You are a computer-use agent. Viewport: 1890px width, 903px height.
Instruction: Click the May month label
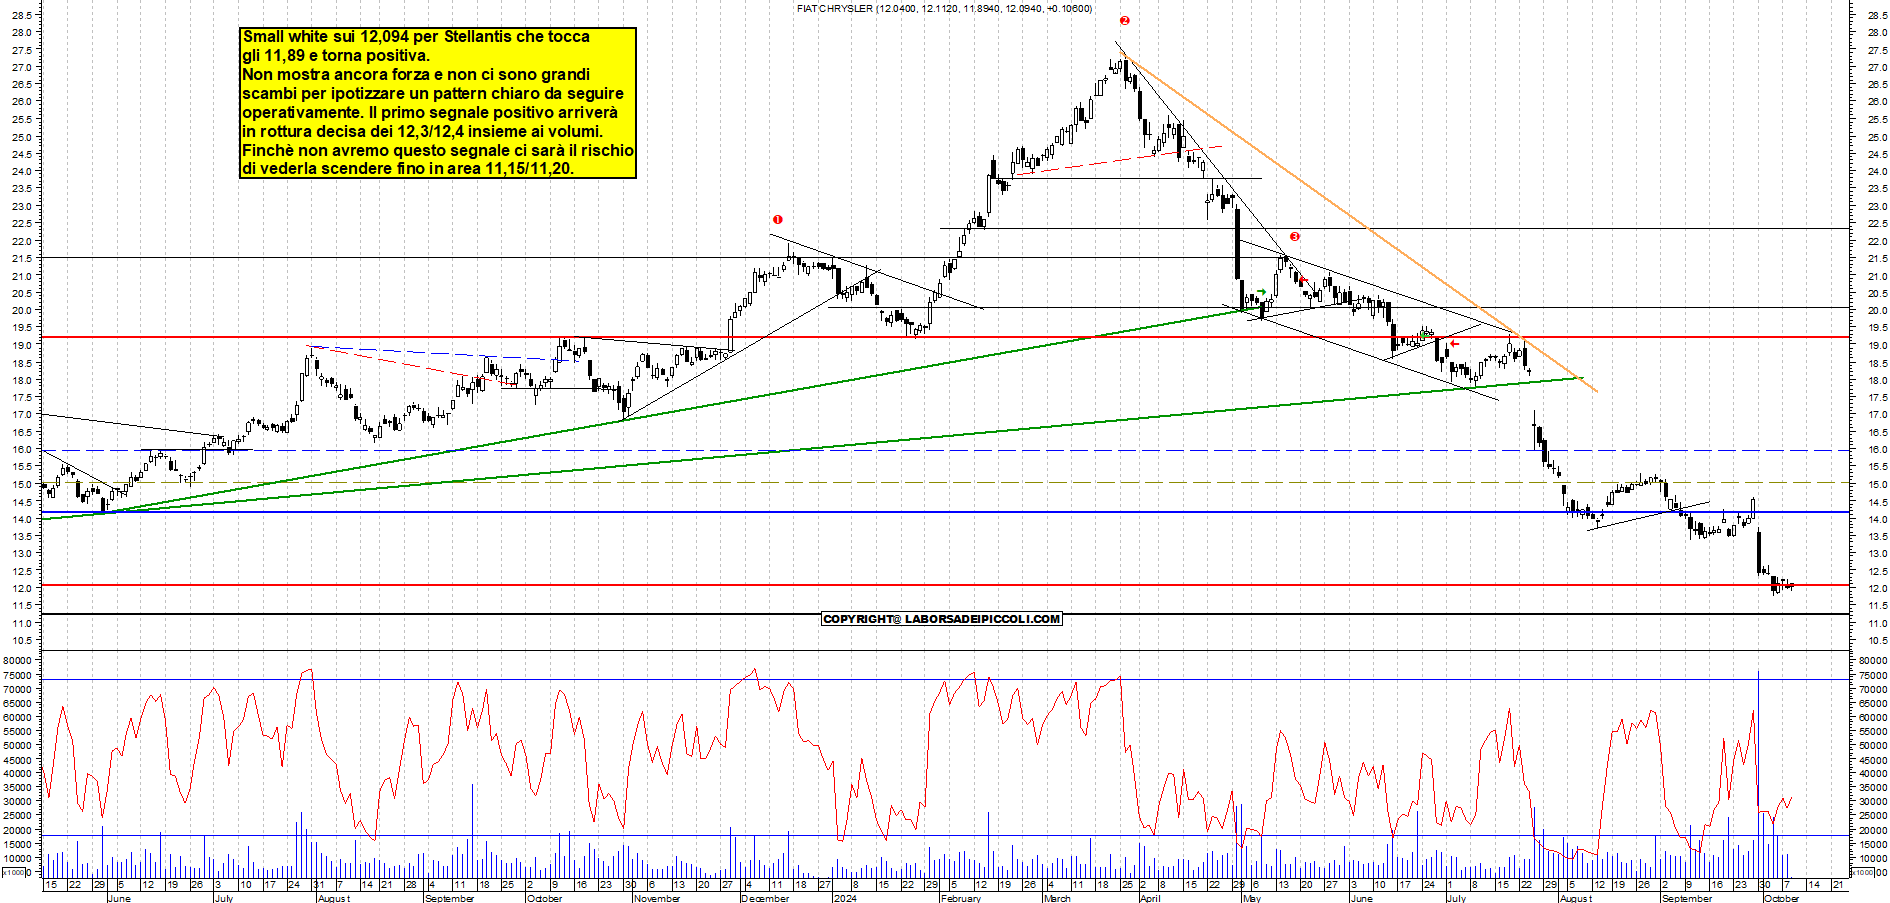click(x=1251, y=898)
